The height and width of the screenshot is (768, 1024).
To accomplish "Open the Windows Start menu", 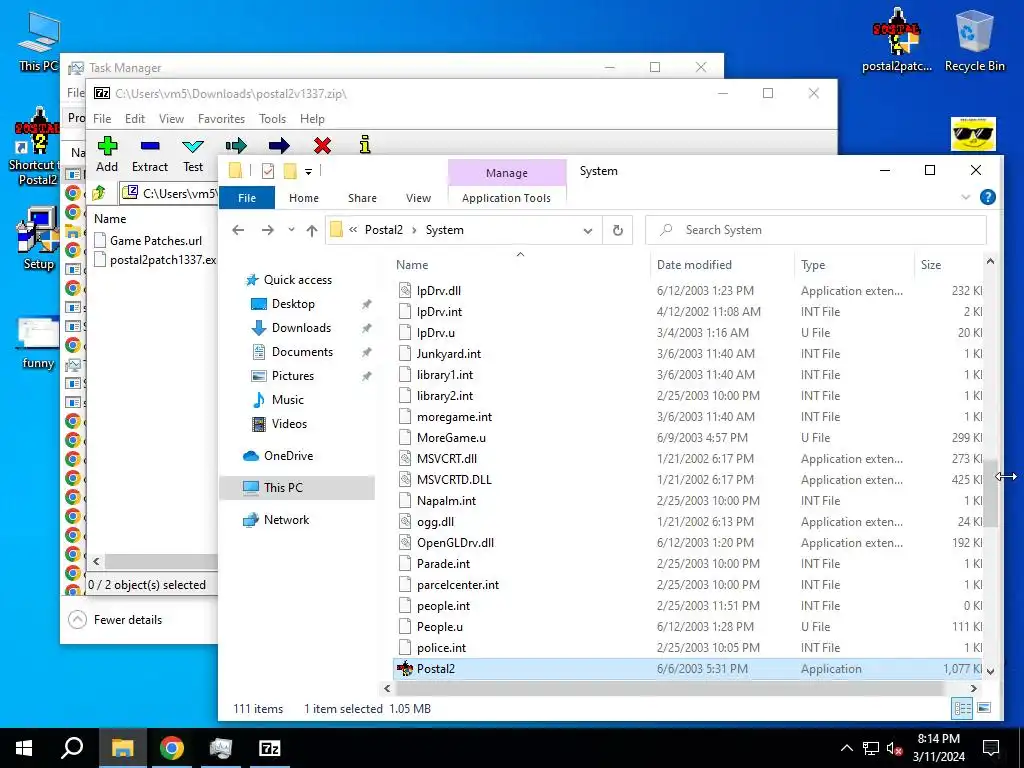I will [x=24, y=748].
